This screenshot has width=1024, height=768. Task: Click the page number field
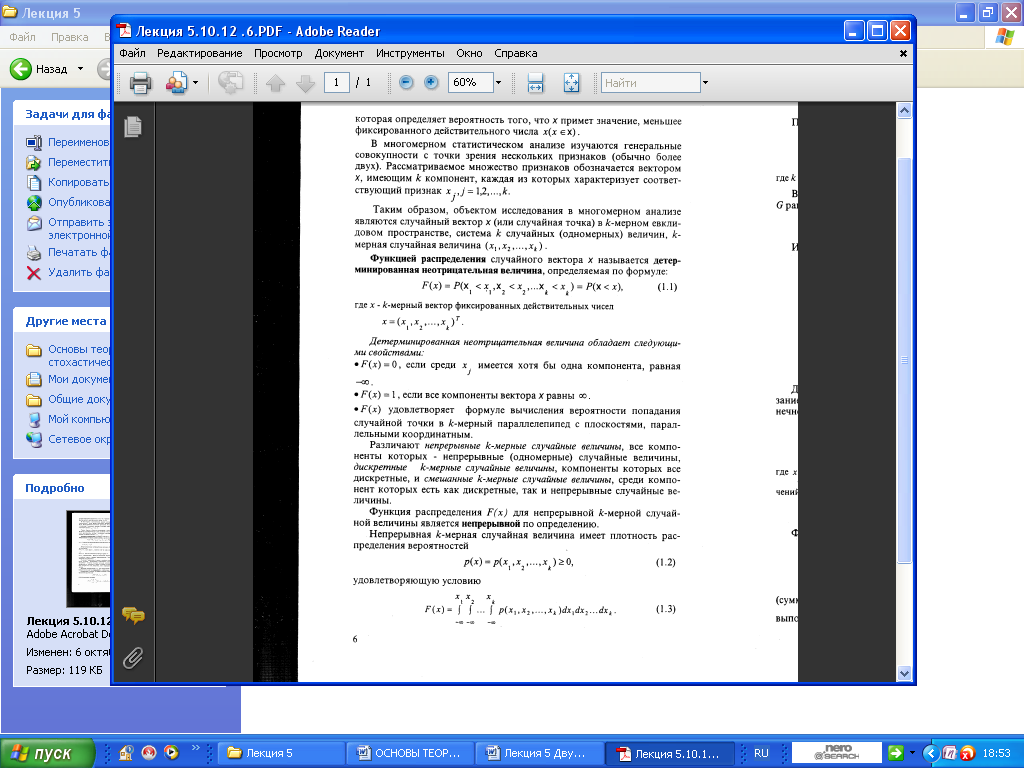(x=336, y=82)
